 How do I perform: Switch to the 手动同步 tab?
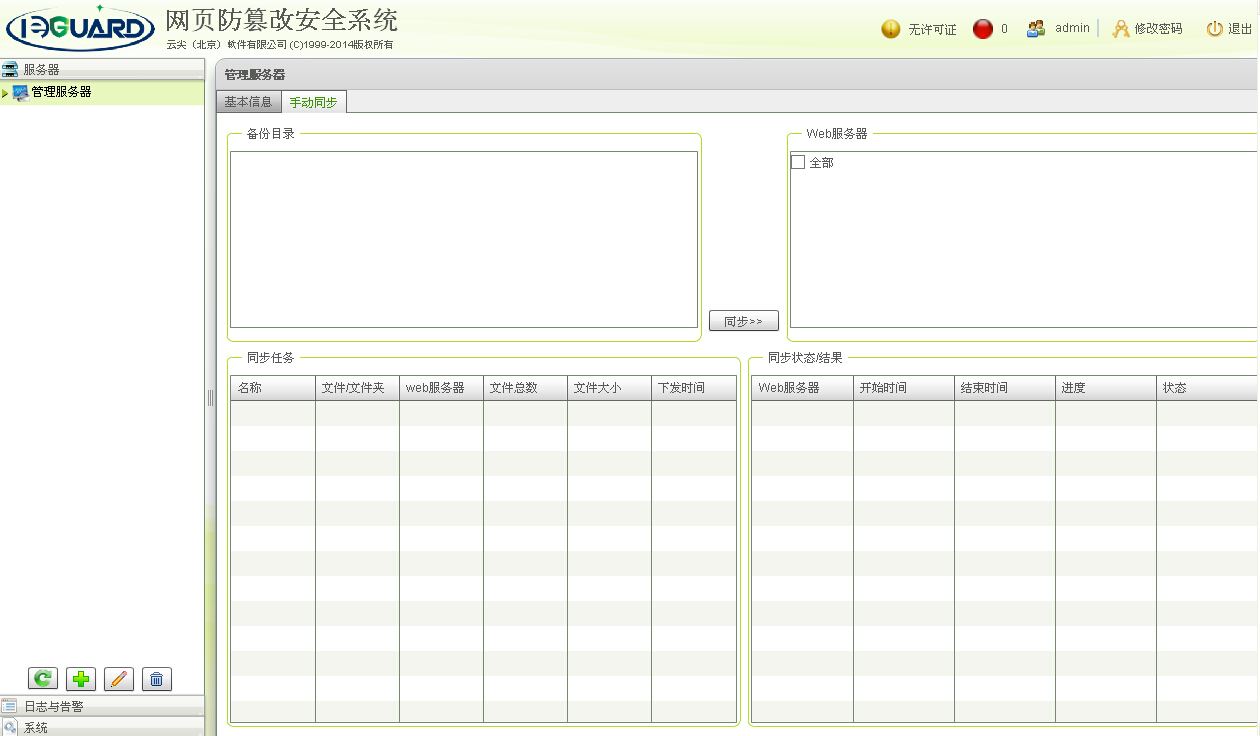[x=314, y=102]
